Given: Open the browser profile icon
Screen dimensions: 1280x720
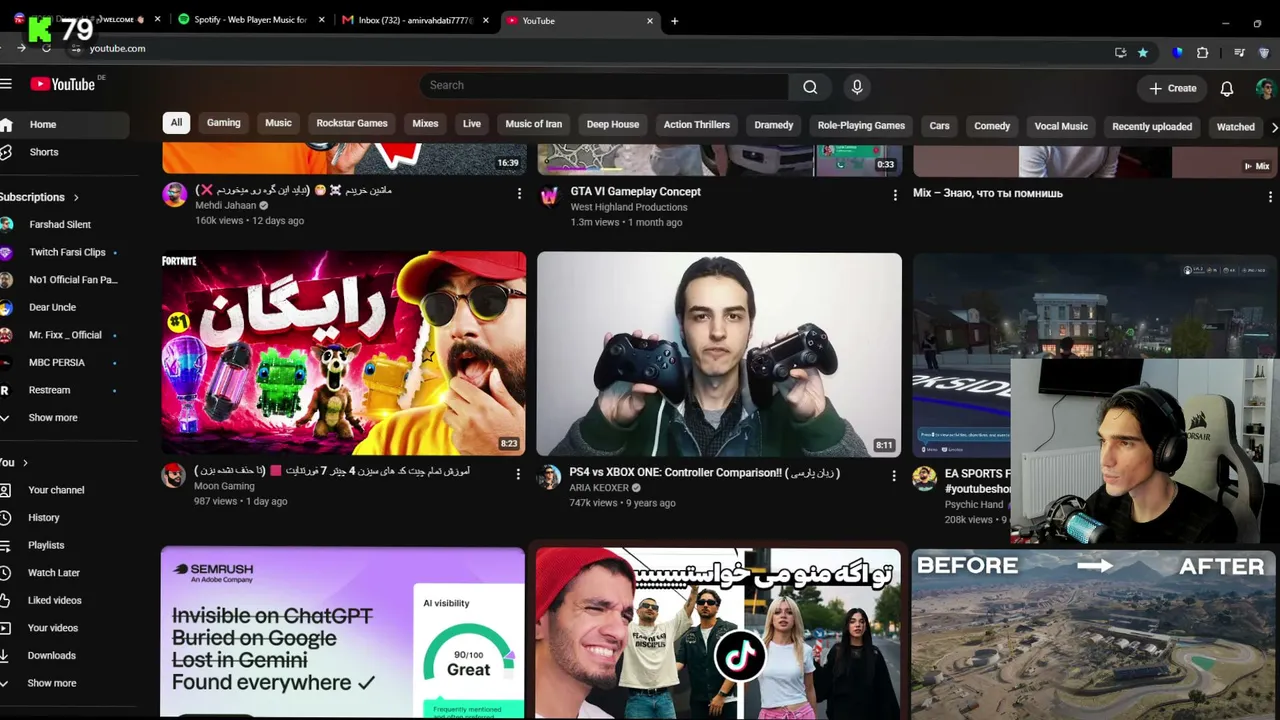Looking at the screenshot, I should point(1265,53).
